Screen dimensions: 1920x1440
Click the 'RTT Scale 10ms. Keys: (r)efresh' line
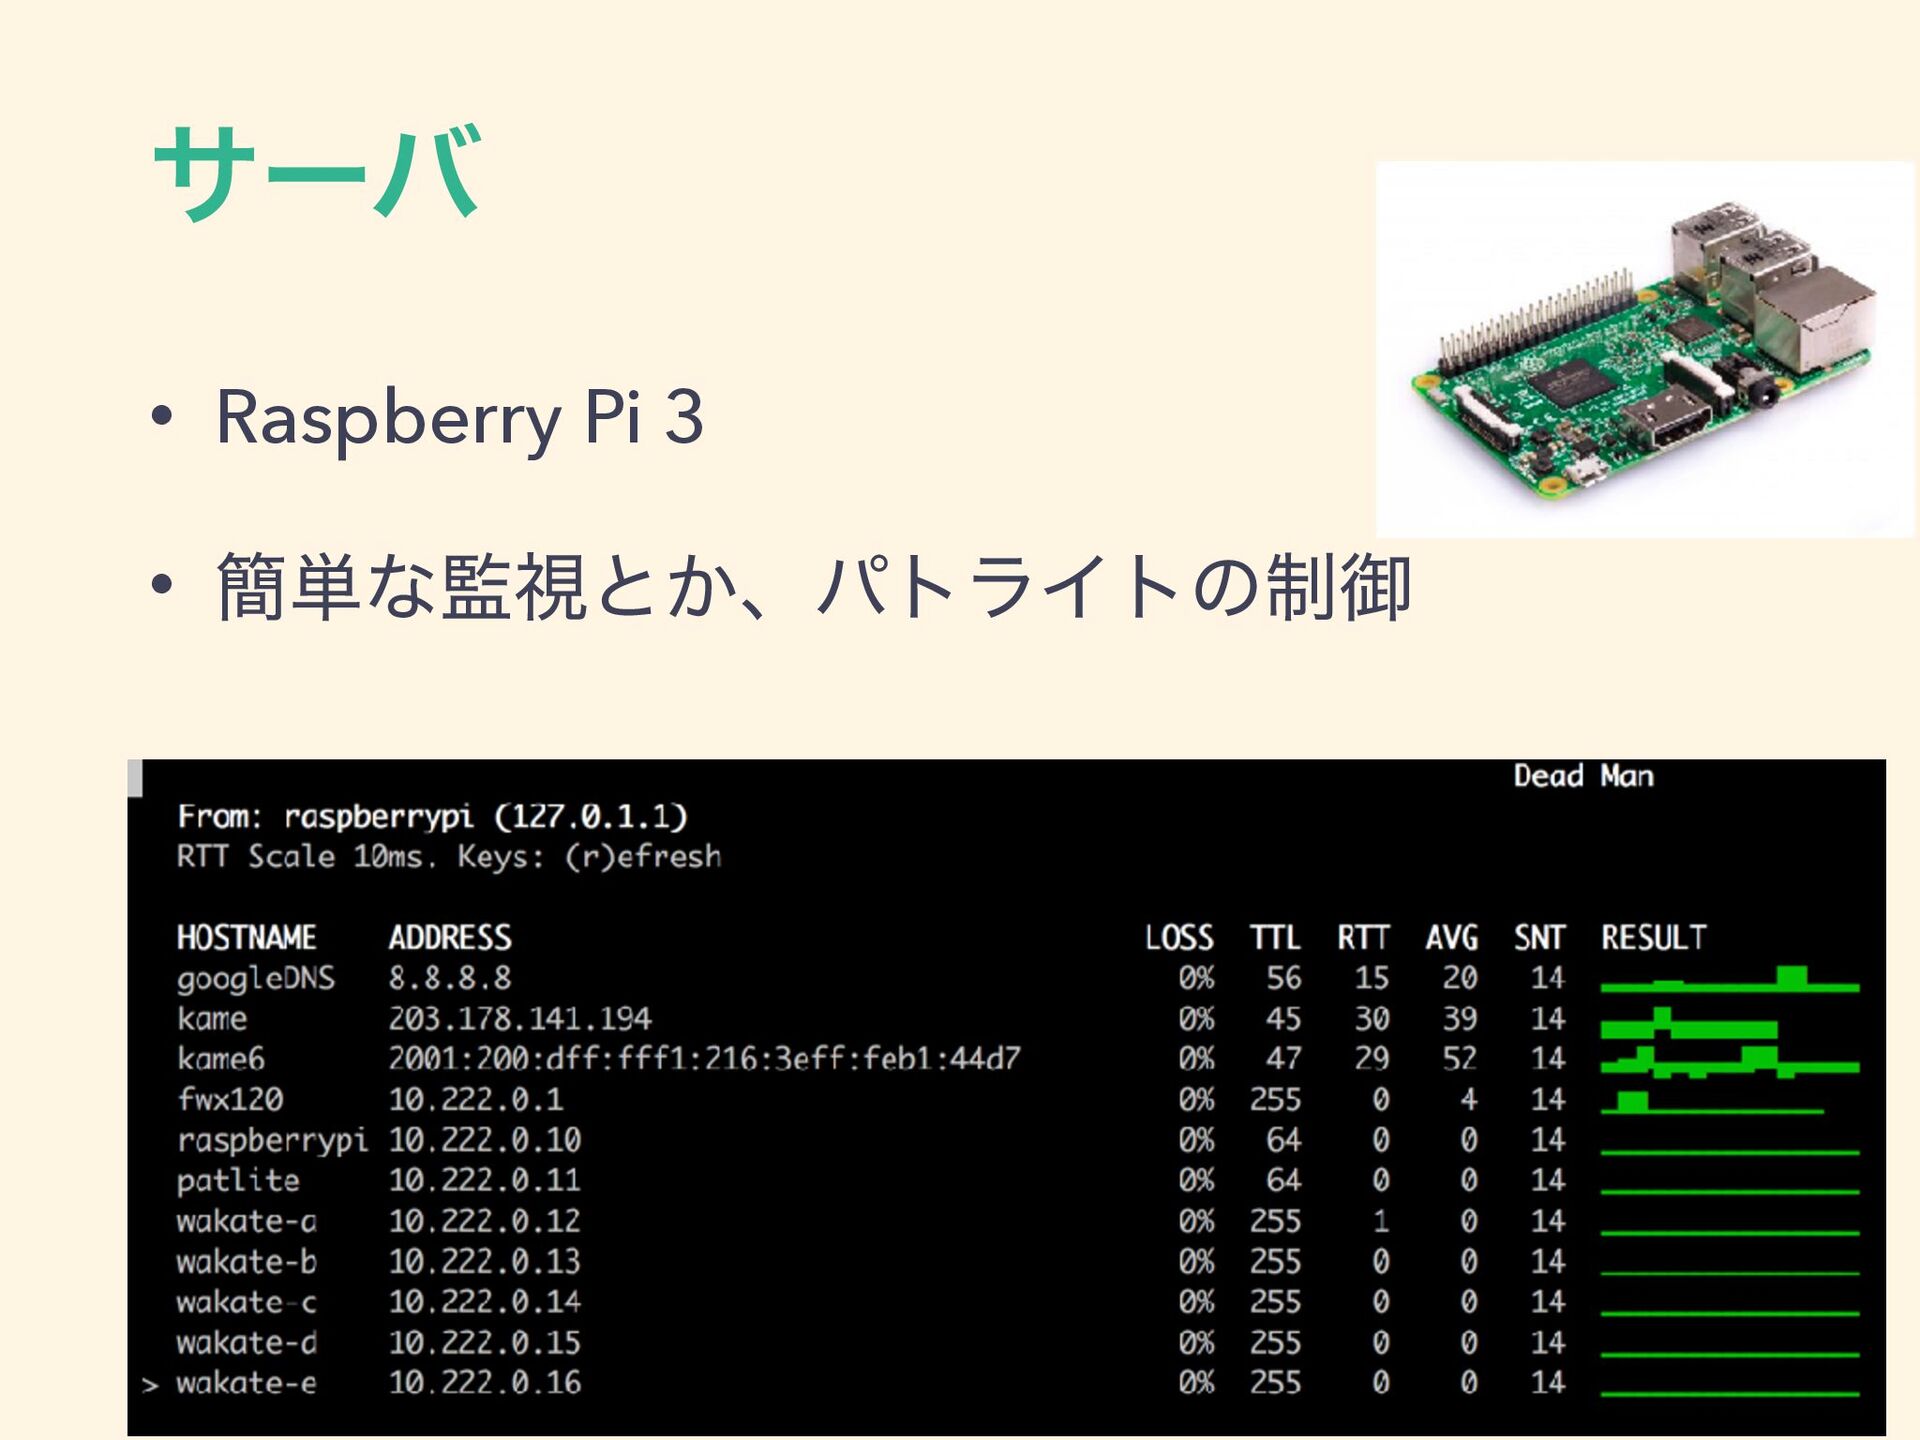(449, 857)
